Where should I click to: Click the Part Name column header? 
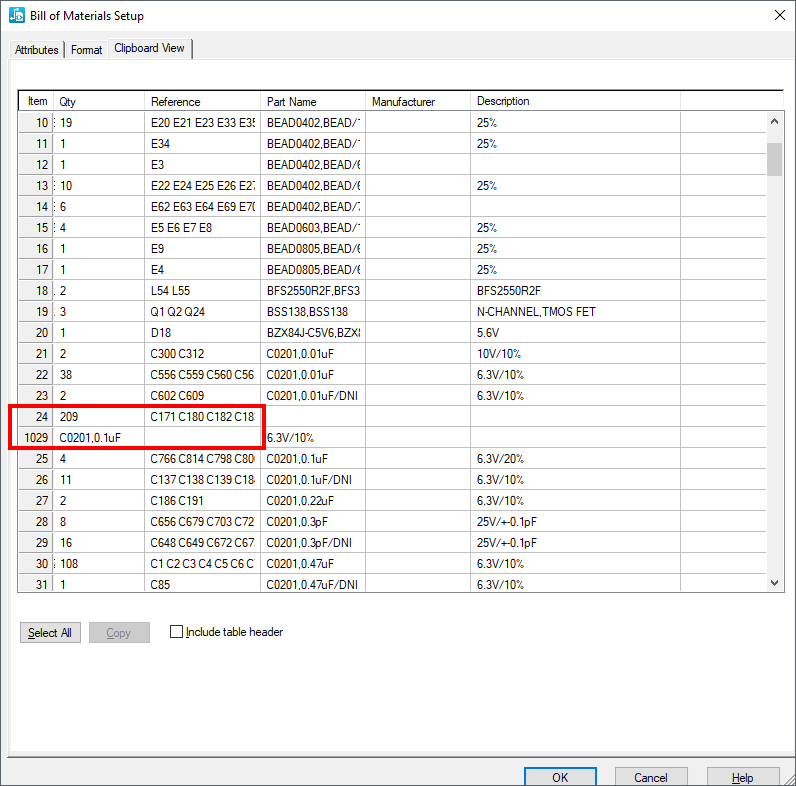coord(291,101)
